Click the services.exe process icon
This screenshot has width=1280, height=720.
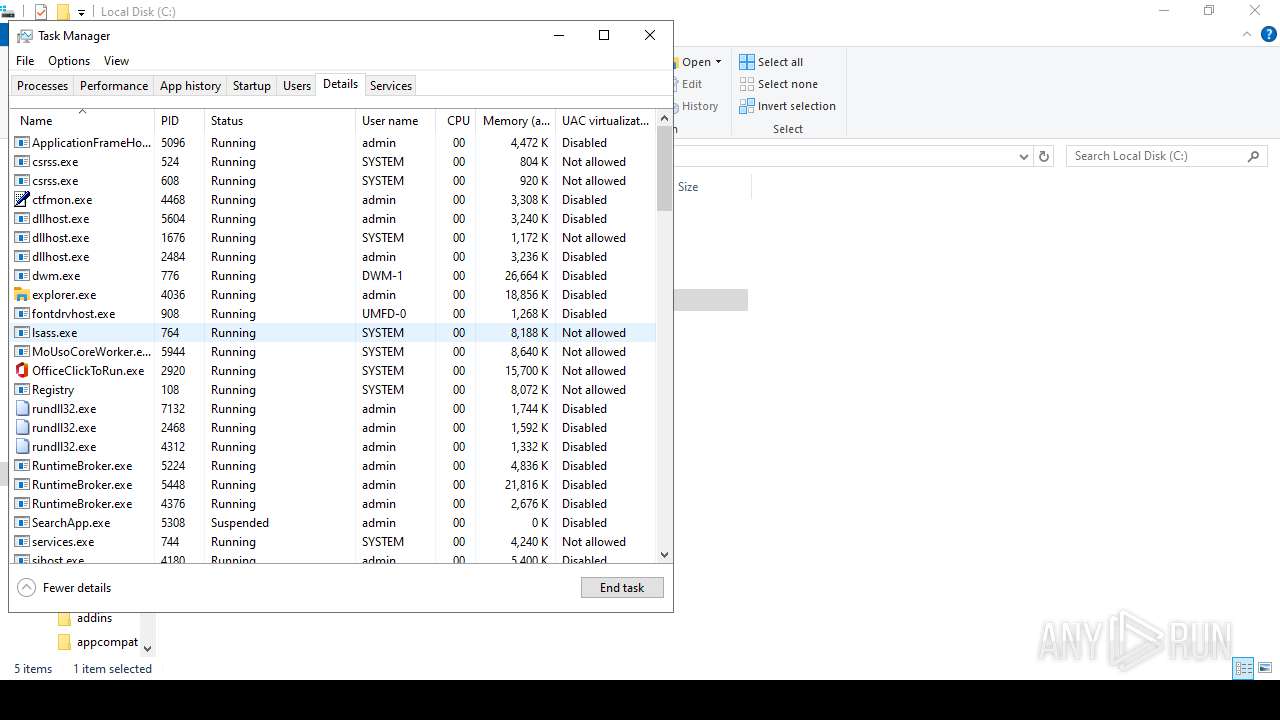[22, 542]
